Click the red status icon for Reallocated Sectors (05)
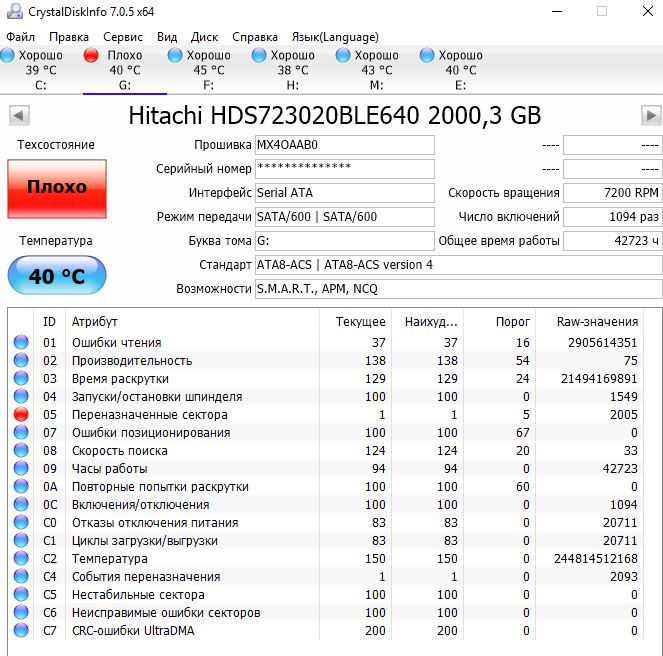The width and height of the screenshot is (663, 656). point(20,414)
